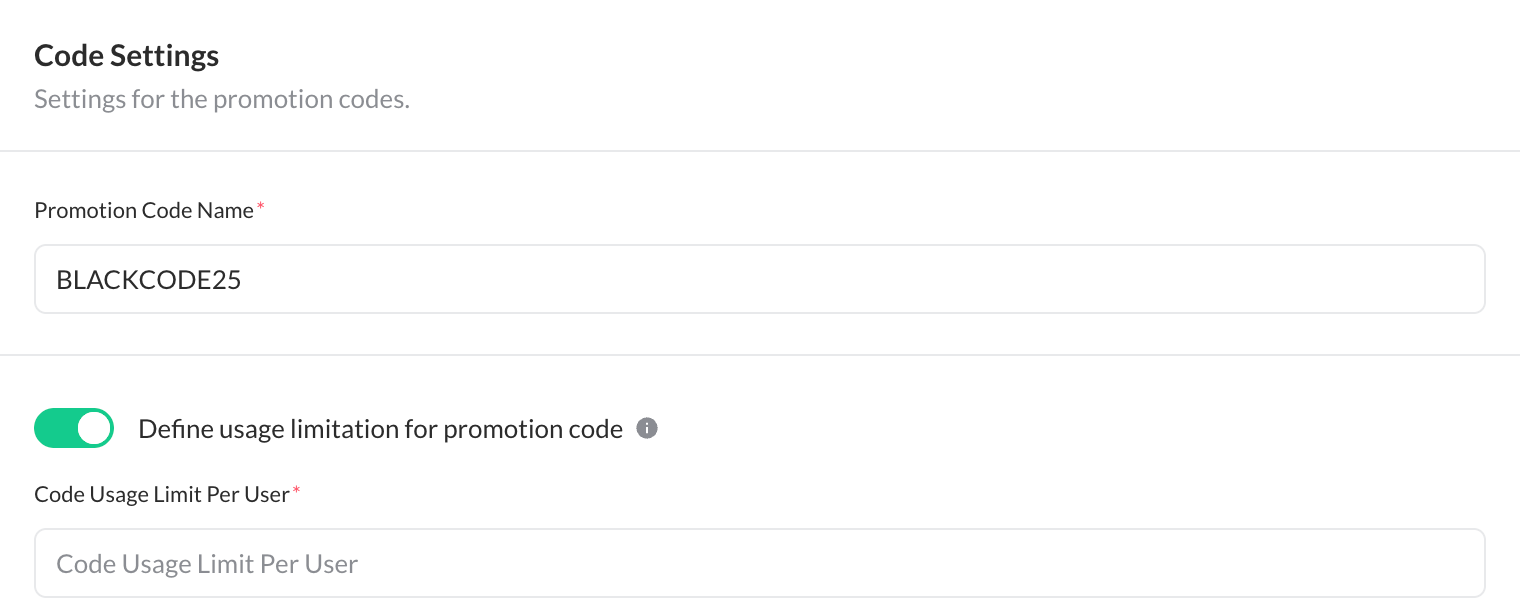The image size is (1520, 614).
Task: Click the BLACKCODE25 text in the field
Action: coord(149,280)
